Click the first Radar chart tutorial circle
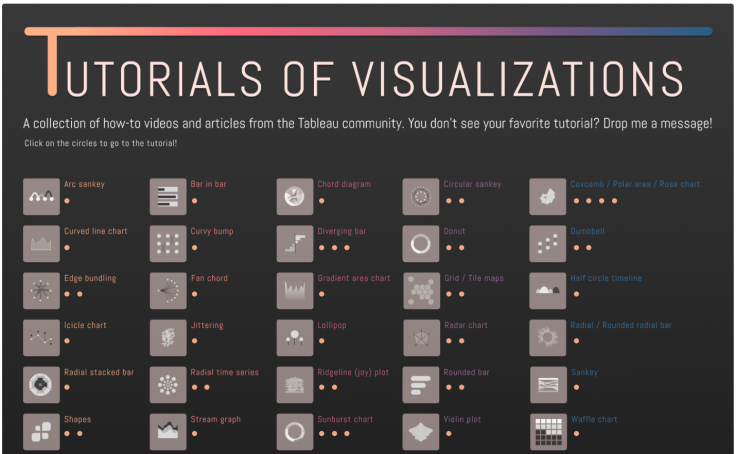The image size is (736, 454). (x=449, y=341)
